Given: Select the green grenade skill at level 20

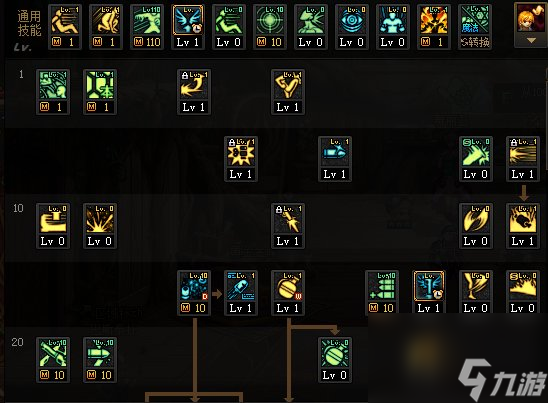Looking at the screenshot, I should tap(335, 360).
